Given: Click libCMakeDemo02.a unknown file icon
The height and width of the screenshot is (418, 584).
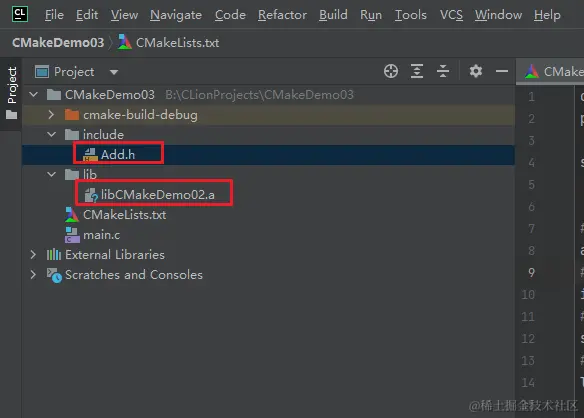Looking at the screenshot, I should [91, 195].
